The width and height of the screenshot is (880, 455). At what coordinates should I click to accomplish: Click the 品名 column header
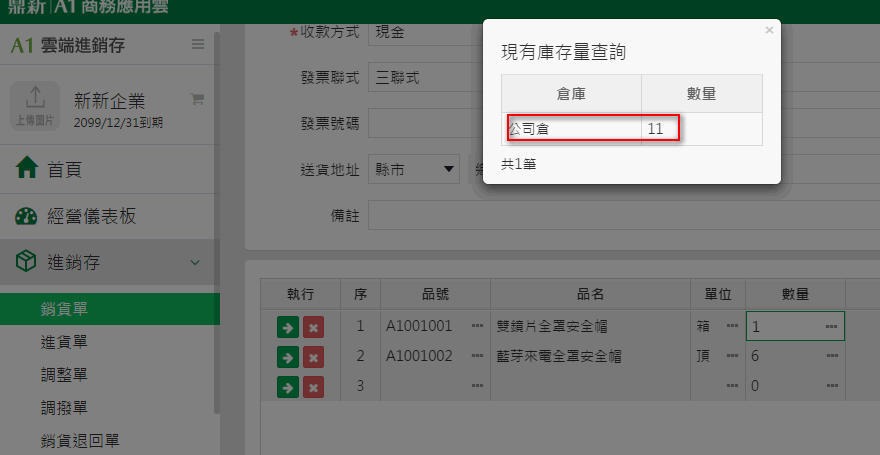590,294
